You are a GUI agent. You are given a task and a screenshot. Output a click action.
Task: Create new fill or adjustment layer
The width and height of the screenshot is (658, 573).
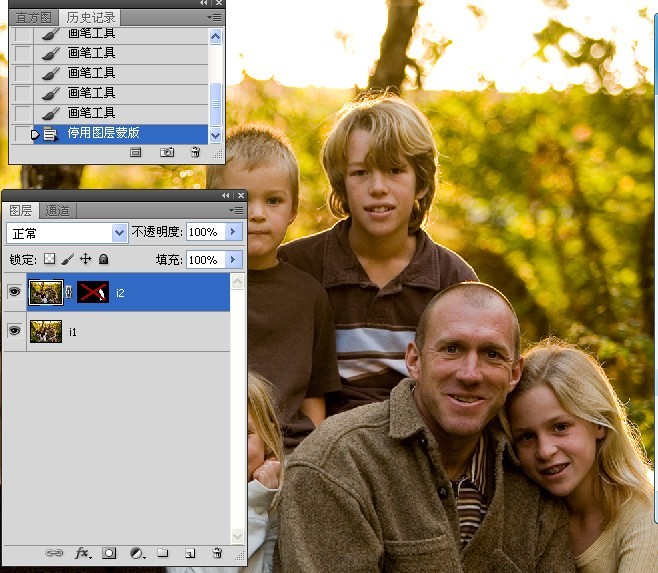tap(137, 553)
